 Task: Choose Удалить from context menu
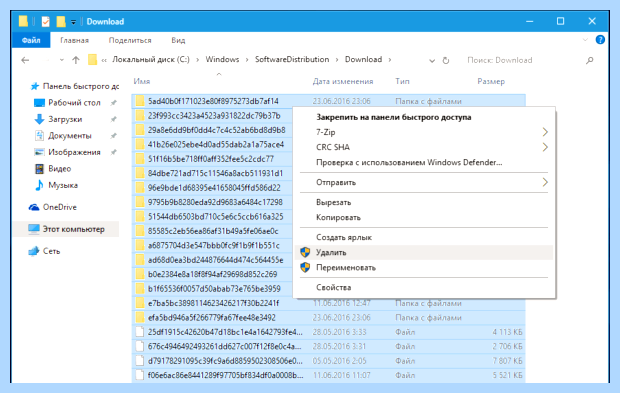424,252
